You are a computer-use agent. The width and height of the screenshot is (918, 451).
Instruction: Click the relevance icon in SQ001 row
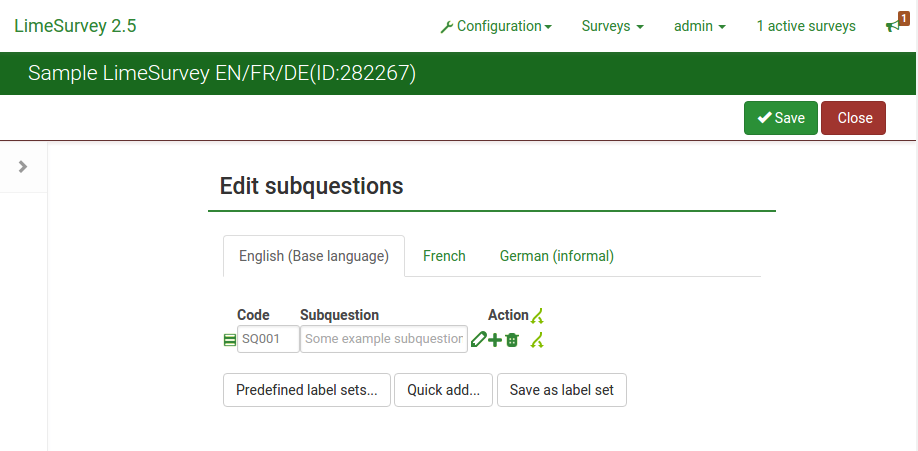point(537,340)
